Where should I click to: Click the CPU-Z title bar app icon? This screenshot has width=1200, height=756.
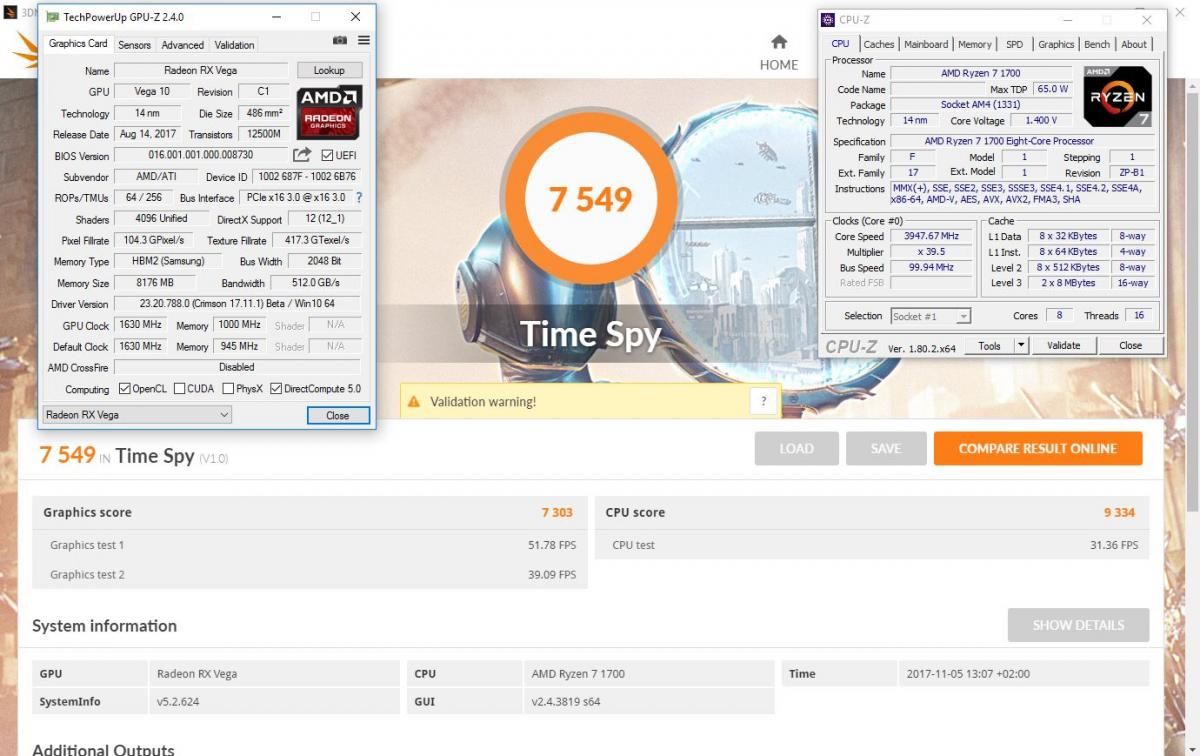[828, 20]
